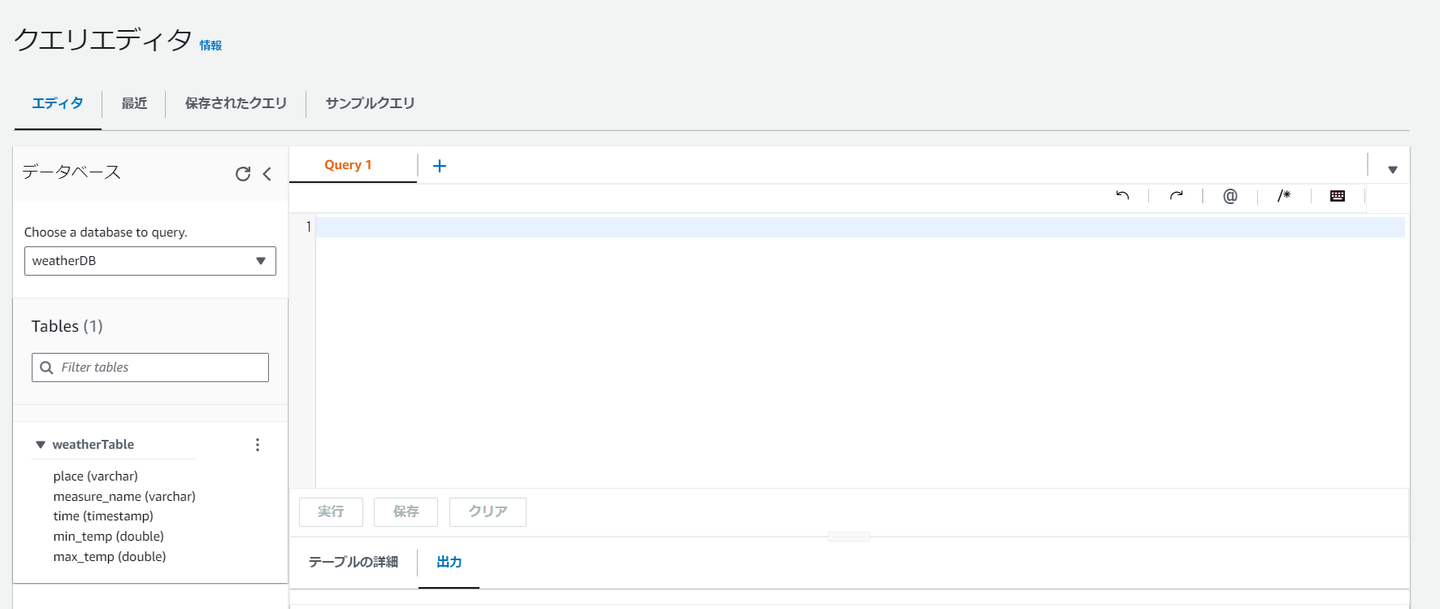Open the 情報 link

click(210, 45)
